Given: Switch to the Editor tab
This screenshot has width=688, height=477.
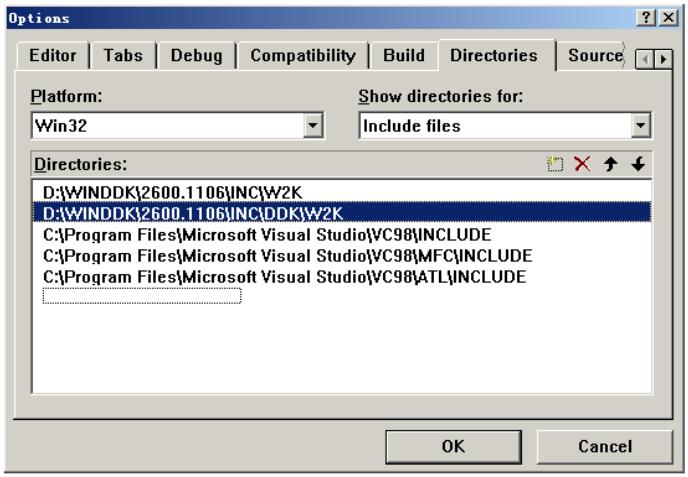Looking at the screenshot, I should pyautogui.click(x=53, y=56).
